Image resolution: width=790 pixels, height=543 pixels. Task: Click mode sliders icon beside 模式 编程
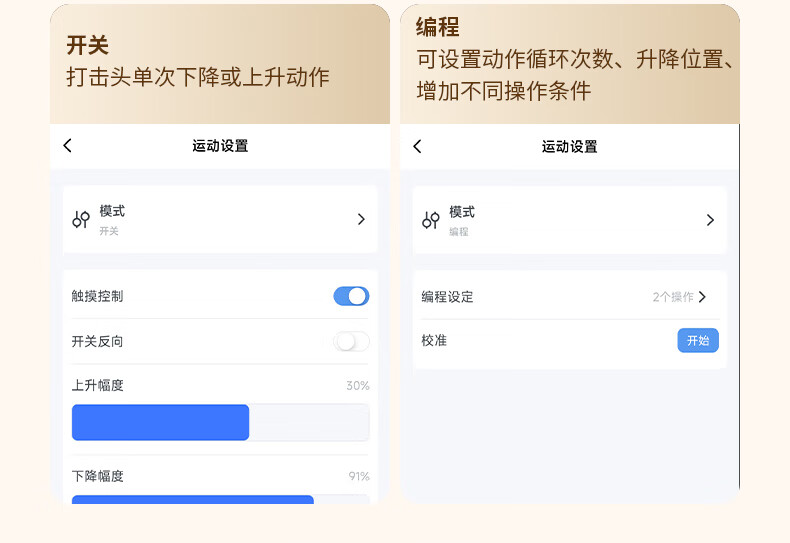click(431, 220)
